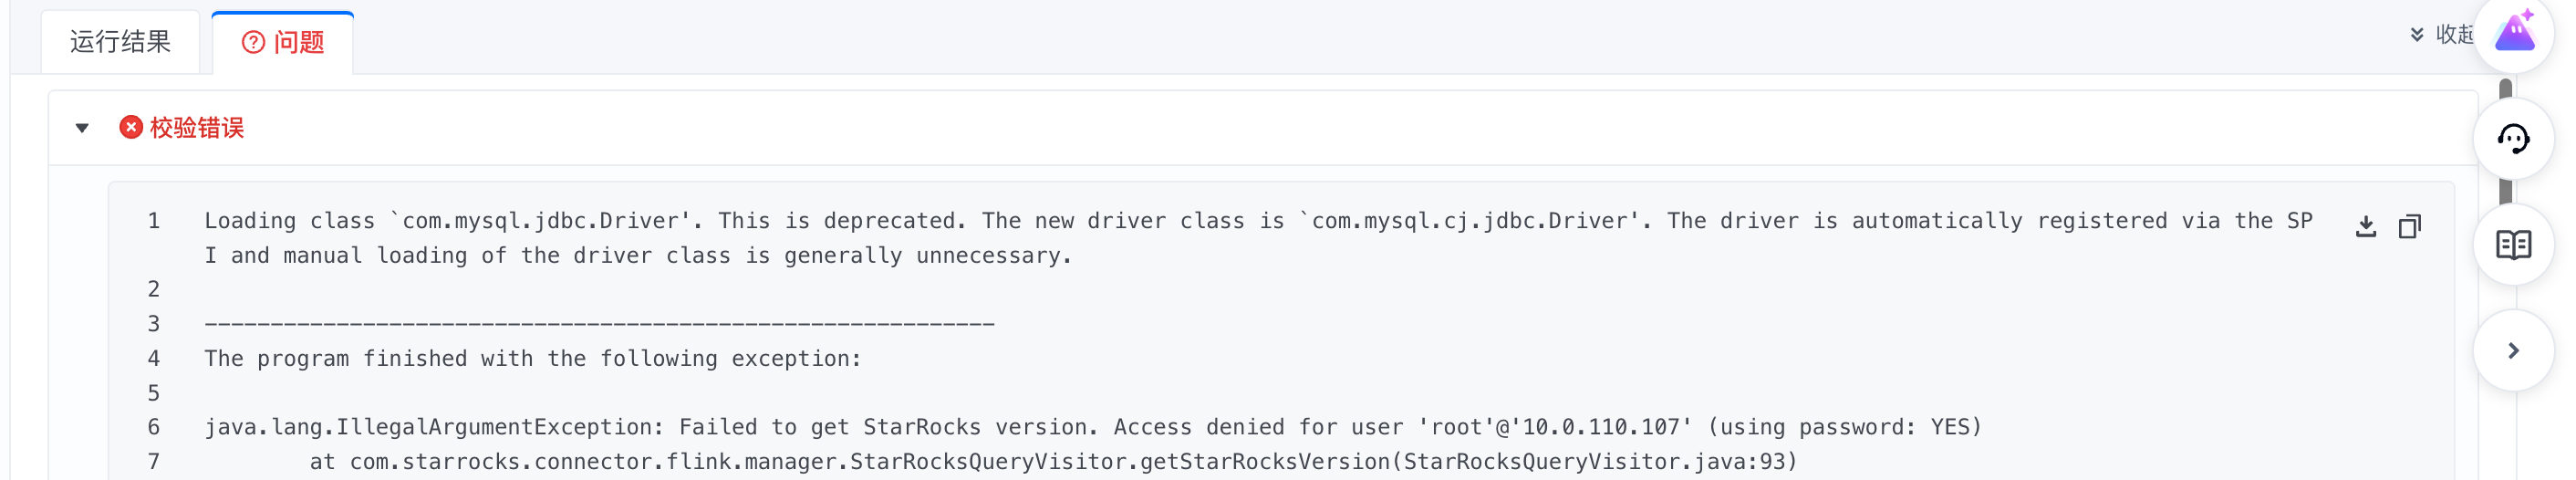Click the double-chevron icon beside 收起

(2417, 34)
